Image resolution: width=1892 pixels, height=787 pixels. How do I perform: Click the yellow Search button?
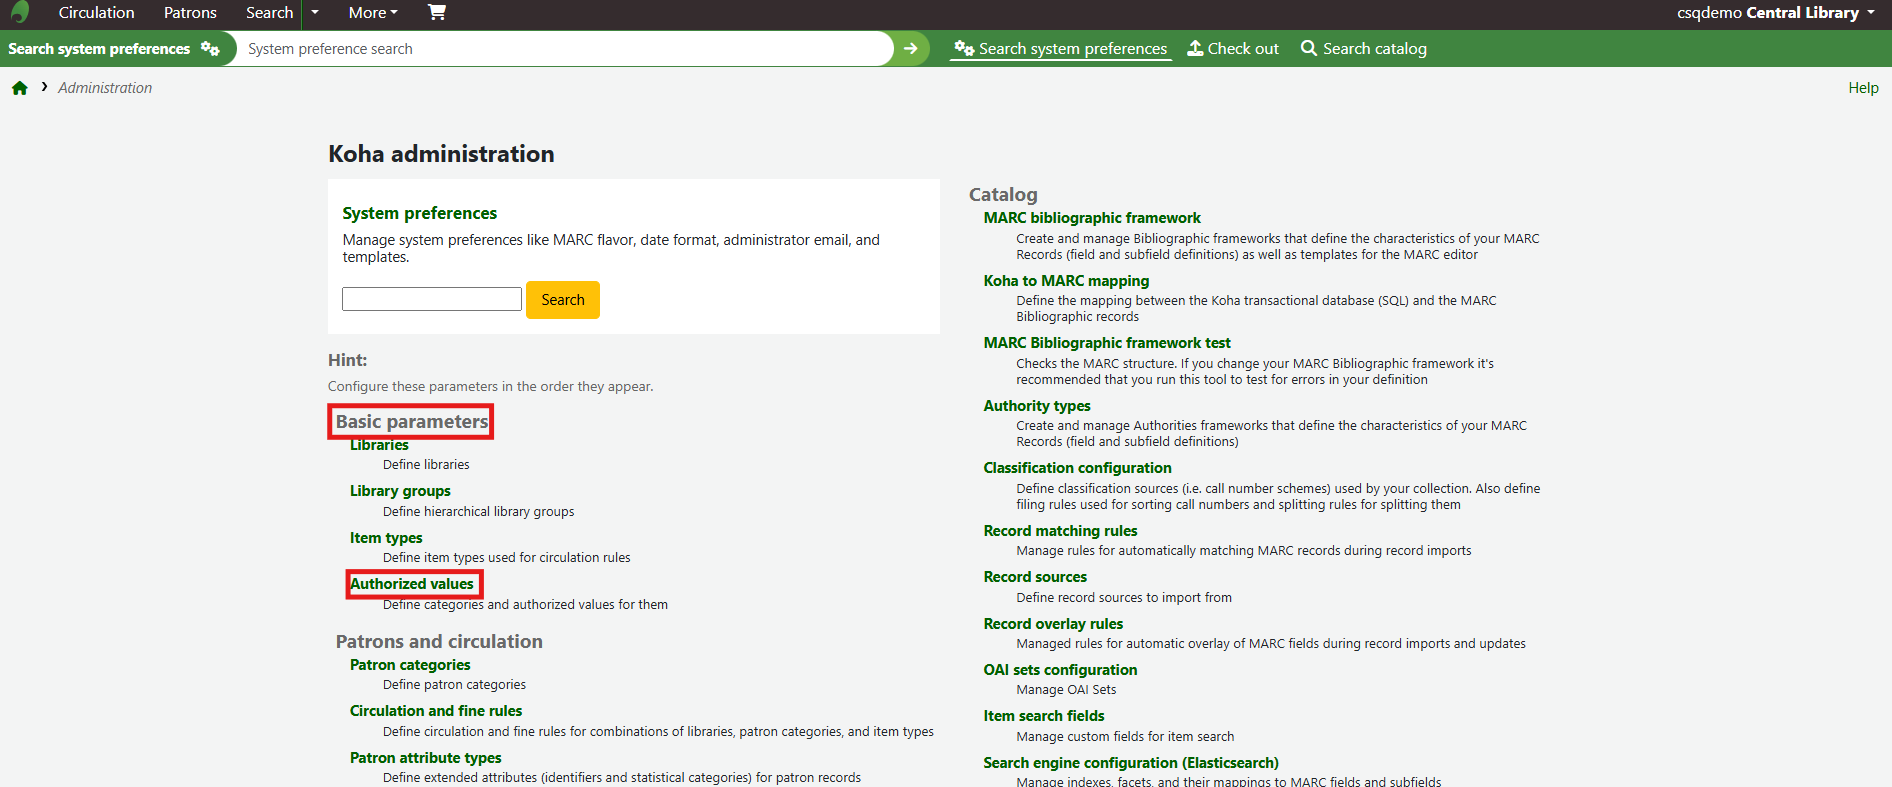563,300
